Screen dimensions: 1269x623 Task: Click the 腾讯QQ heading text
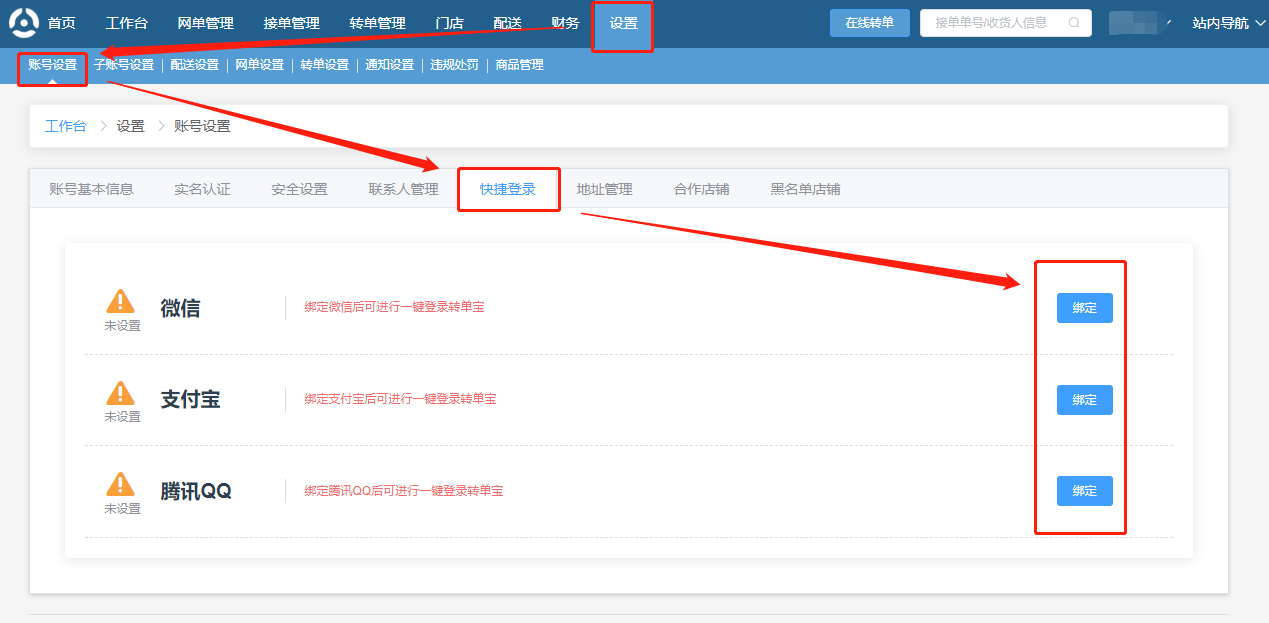196,491
